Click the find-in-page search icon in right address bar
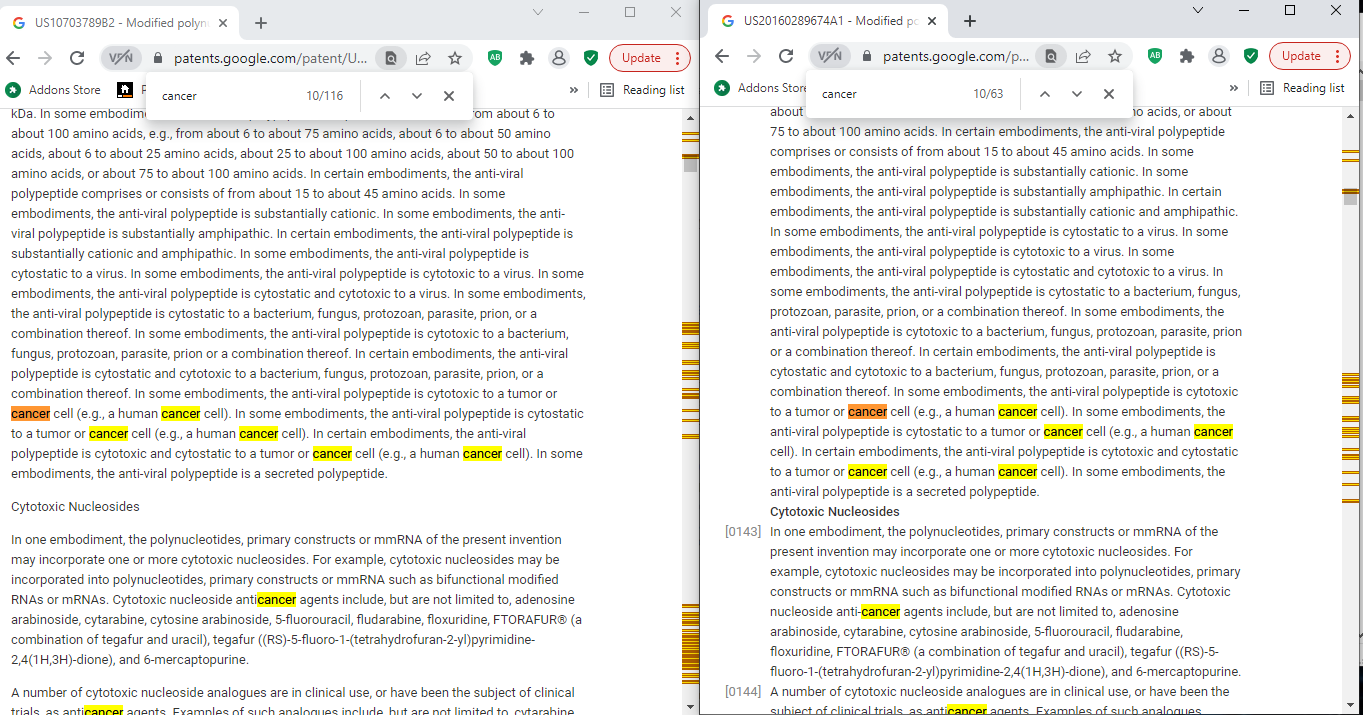This screenshot has height=715, width=1363. point(1051,56)
